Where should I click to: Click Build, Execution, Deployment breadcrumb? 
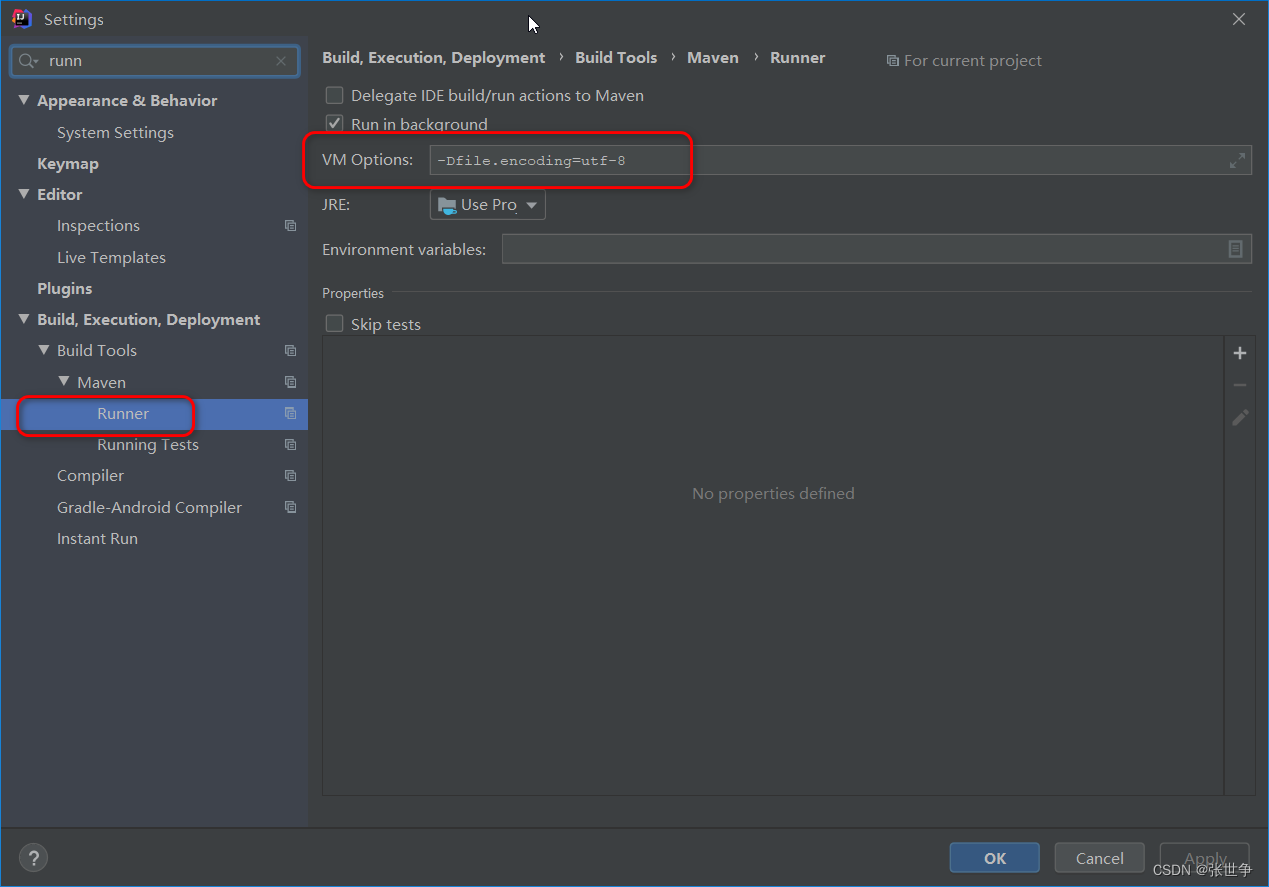[434, 58]
